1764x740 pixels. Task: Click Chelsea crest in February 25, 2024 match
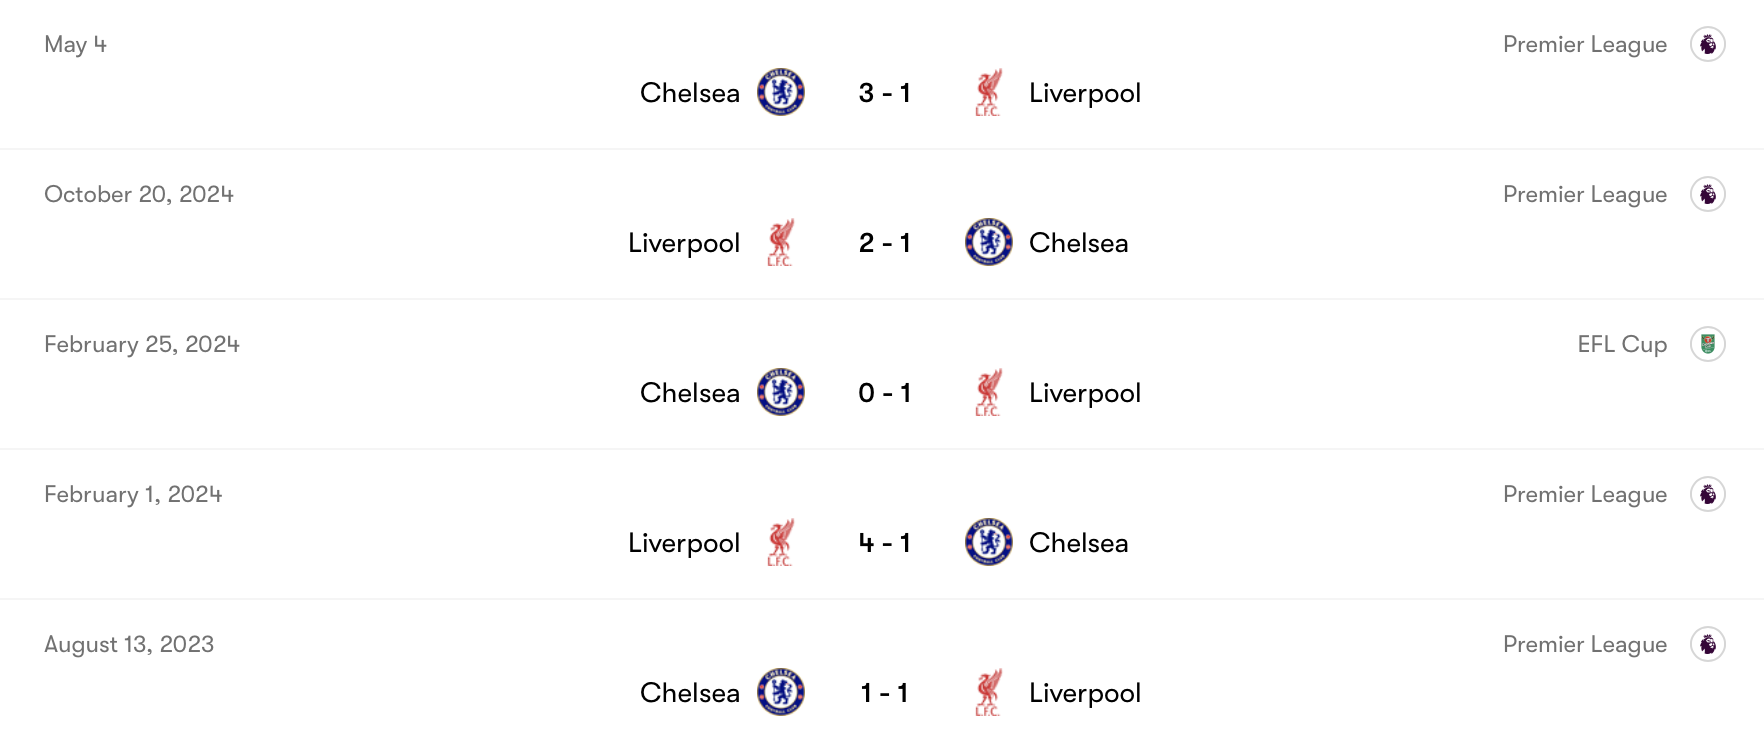click(x=781, y=392)
